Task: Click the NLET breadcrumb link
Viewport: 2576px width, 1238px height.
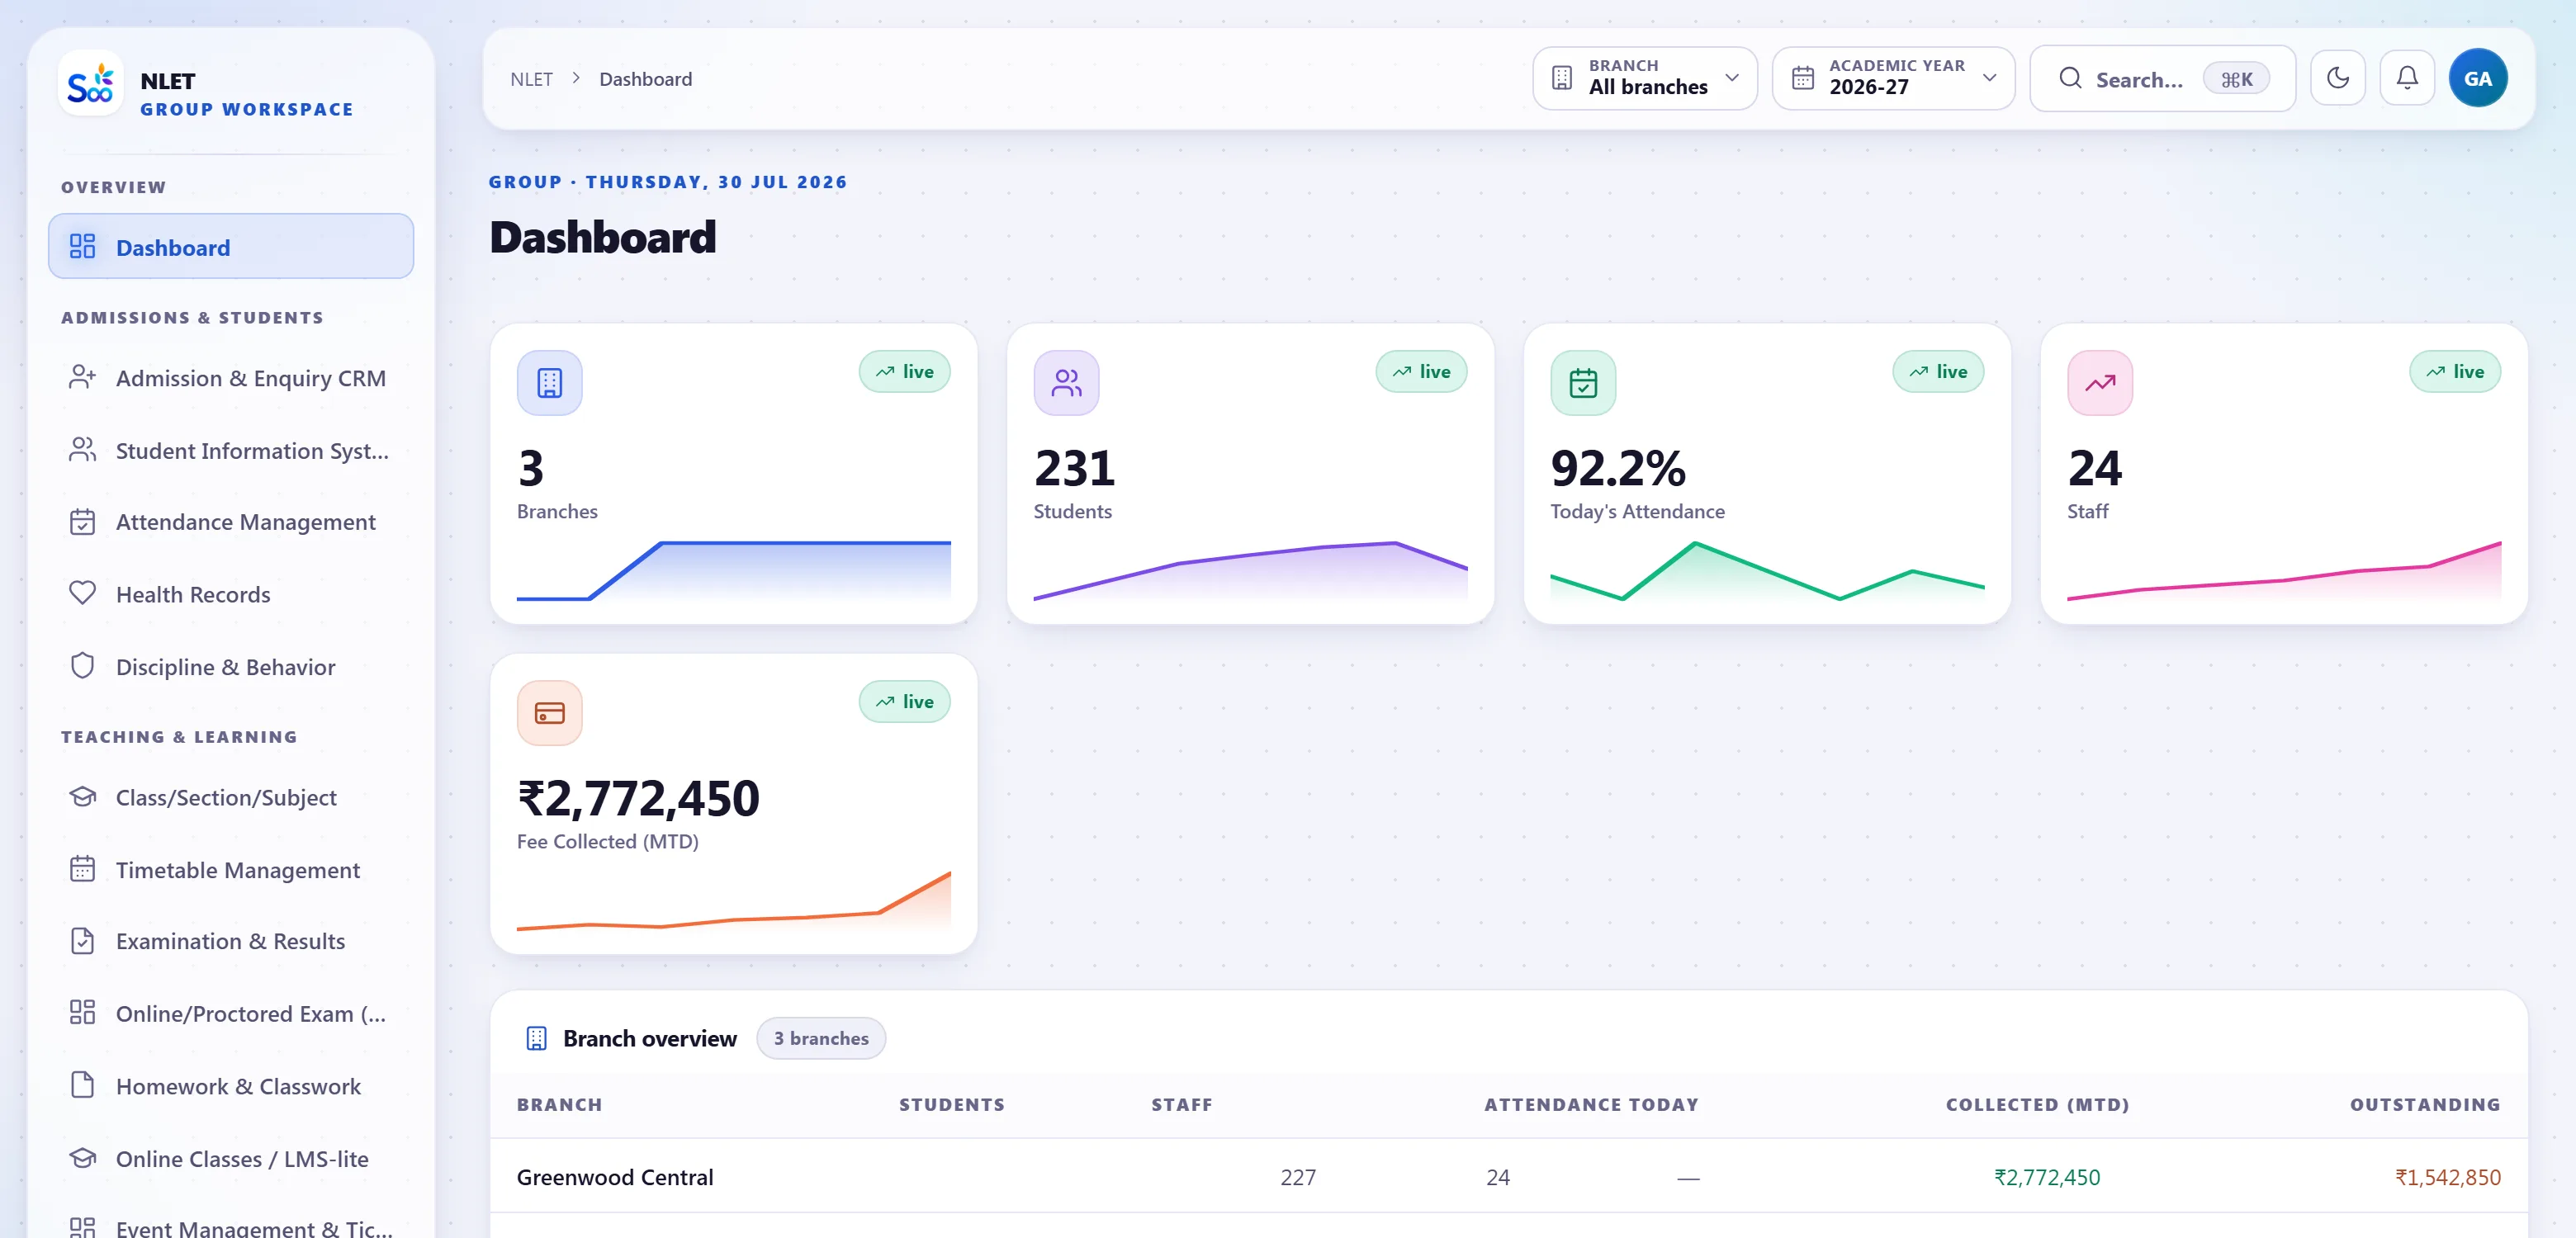Action: point(531,79)
